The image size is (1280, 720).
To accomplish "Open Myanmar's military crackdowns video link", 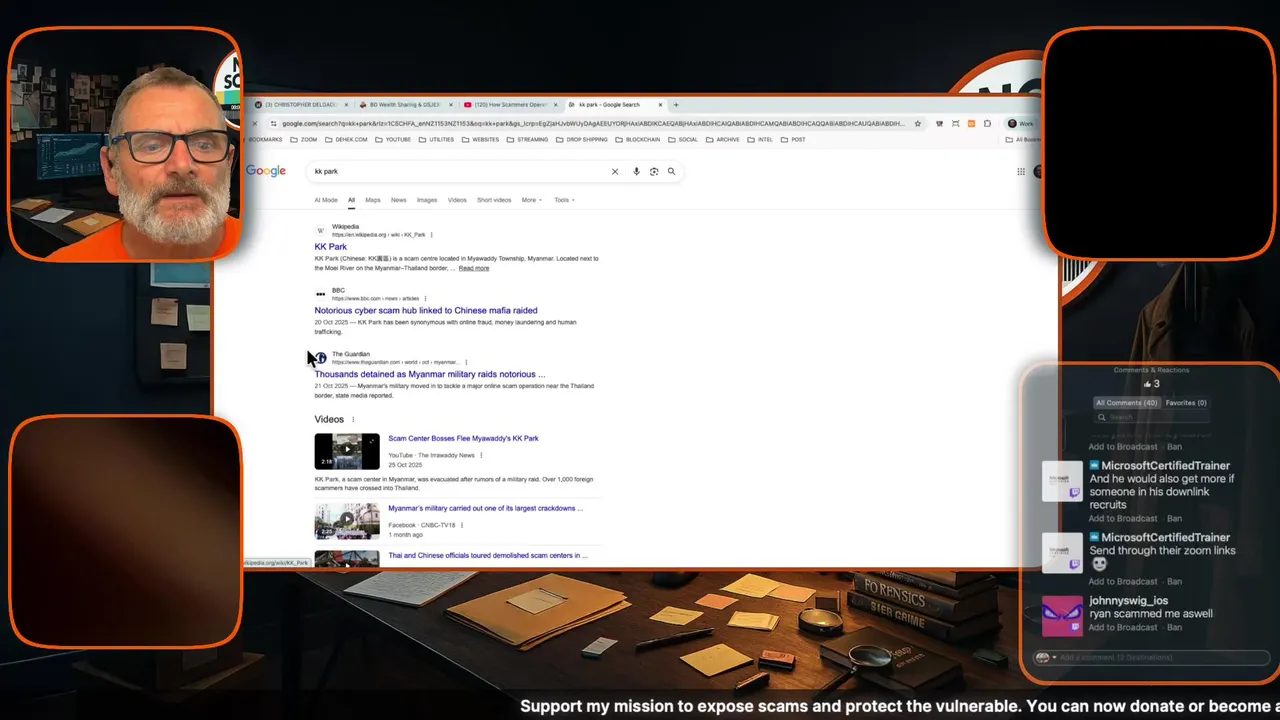I will 485,509.
